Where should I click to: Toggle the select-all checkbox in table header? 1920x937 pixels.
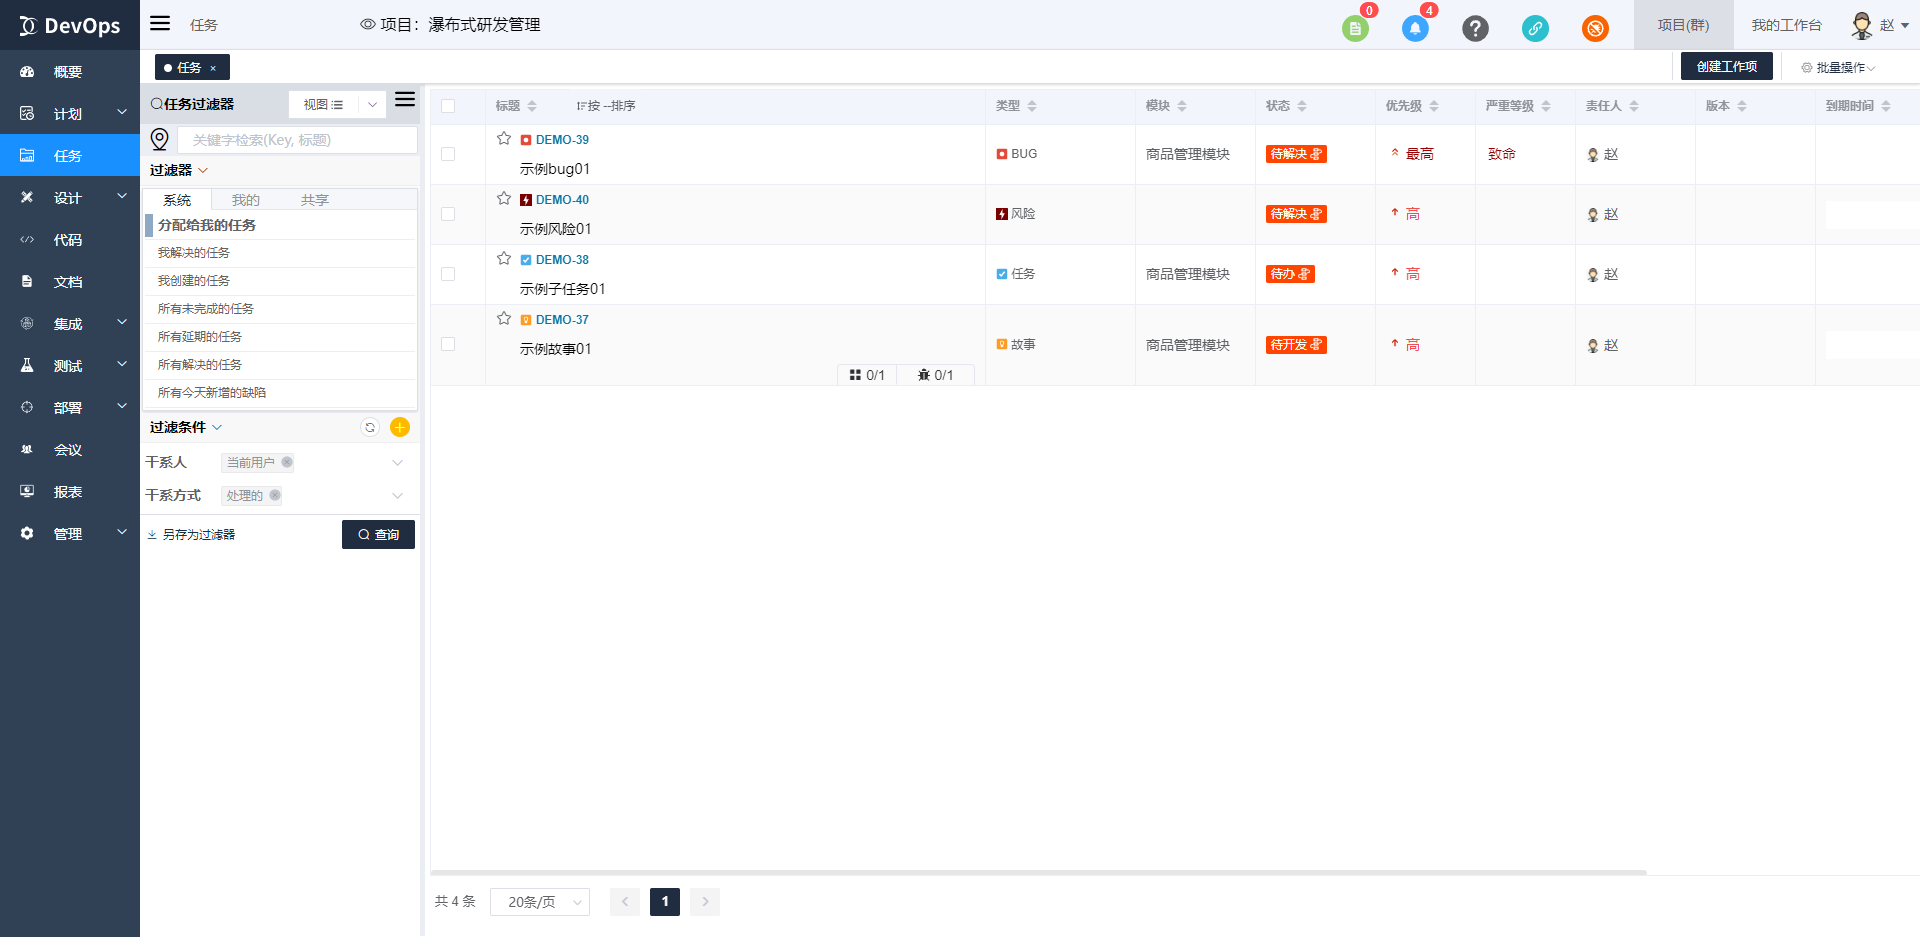(448, 106)
